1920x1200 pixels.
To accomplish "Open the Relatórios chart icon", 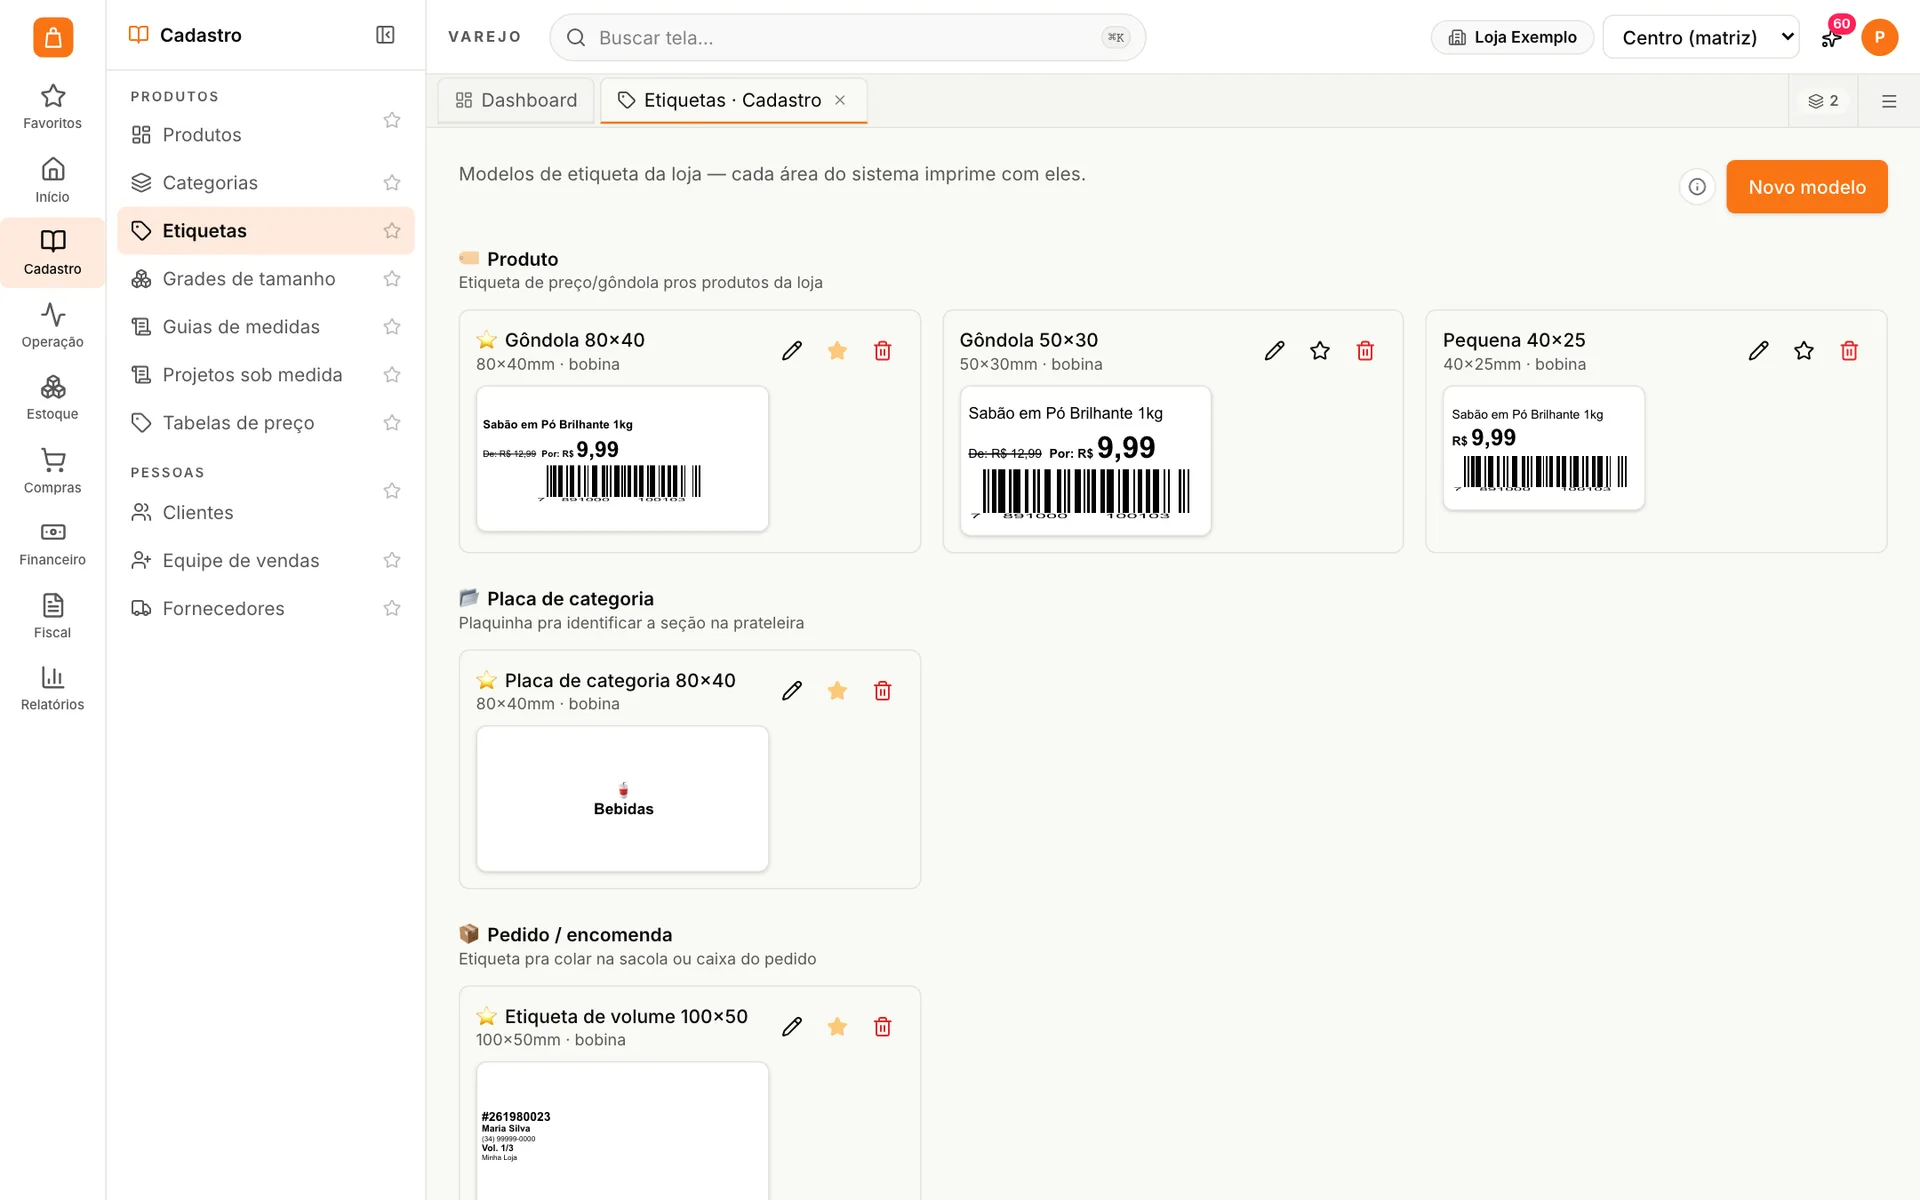I will coord(53,689).
